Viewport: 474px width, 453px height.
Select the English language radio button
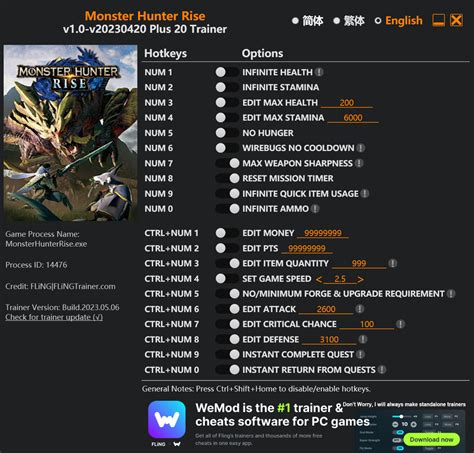click(x=378, y=21)
